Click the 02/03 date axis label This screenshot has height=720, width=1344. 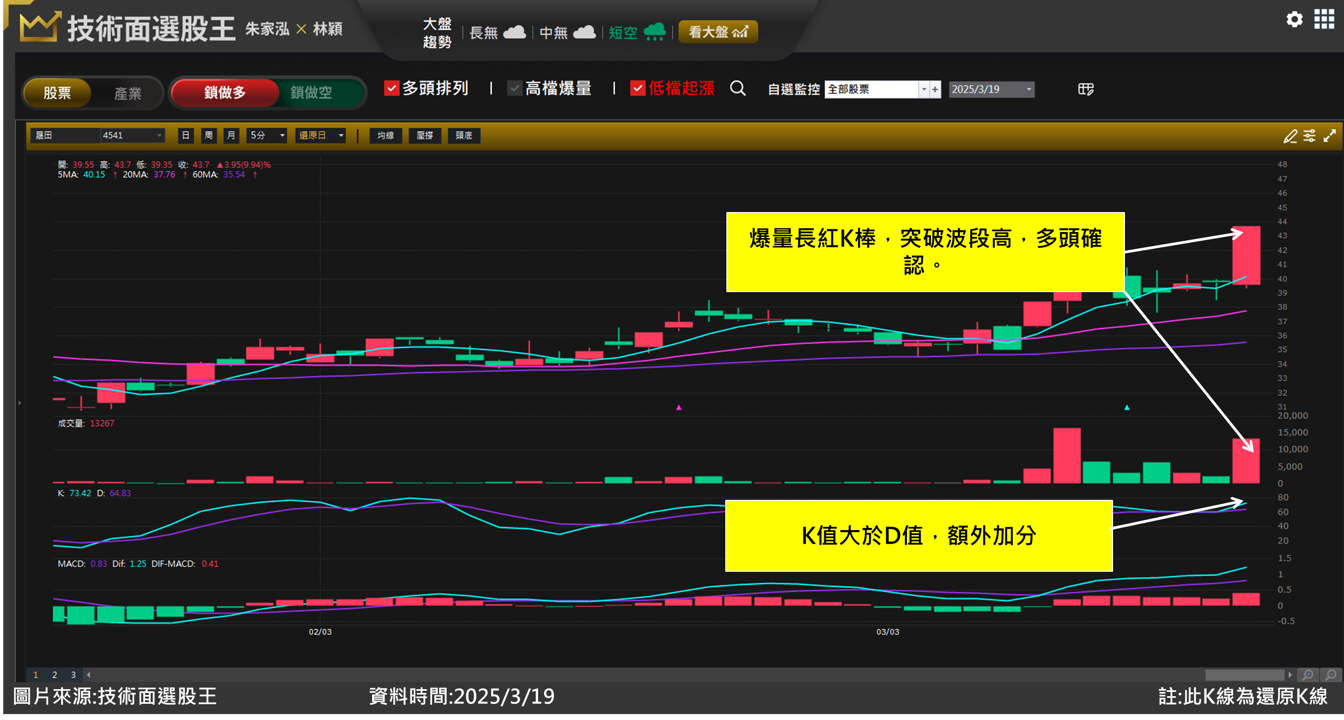point(320,632)
